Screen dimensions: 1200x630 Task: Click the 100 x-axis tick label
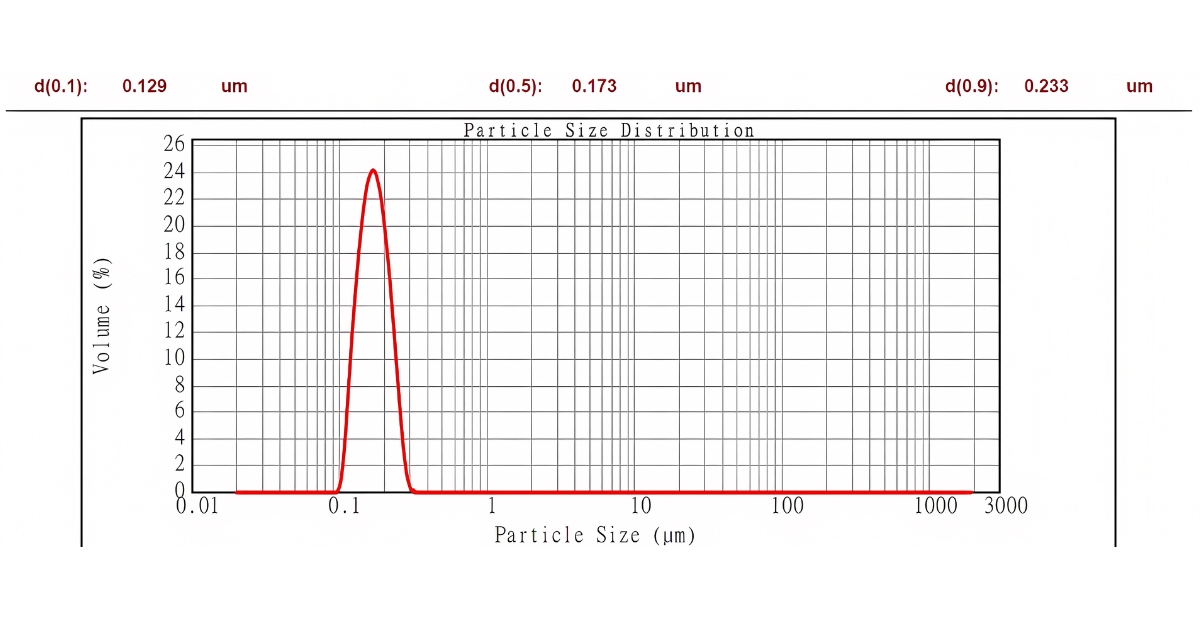click(x=787, y=506)
